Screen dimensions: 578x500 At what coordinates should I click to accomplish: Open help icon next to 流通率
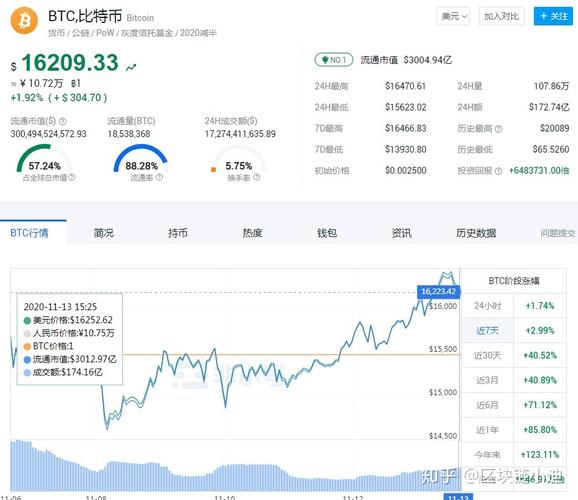click(x=159, y=177)
